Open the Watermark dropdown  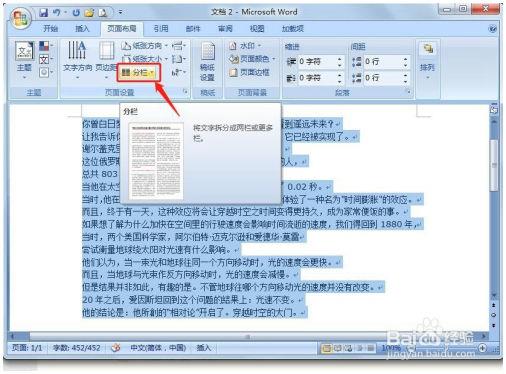point(245,46)
